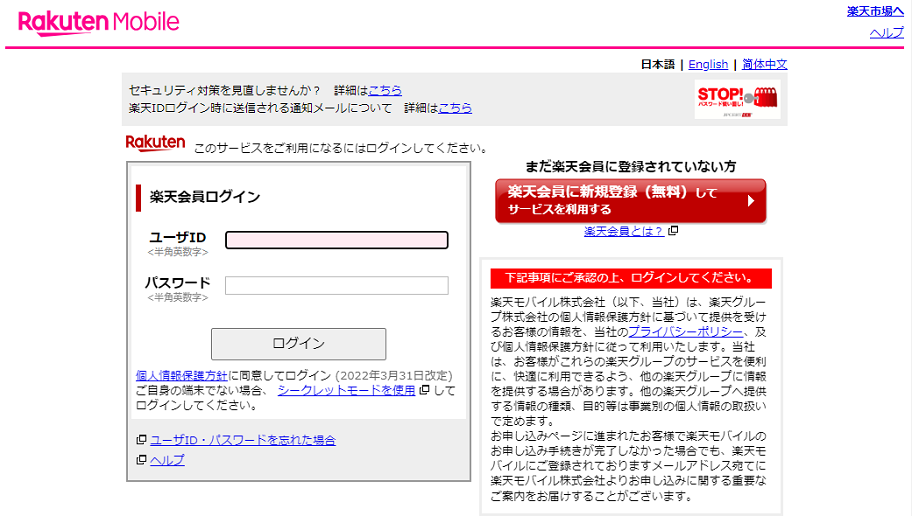Click the red 下記事項にご承認の上 banner
Screen dimensions: 912x516
[631, 278]
